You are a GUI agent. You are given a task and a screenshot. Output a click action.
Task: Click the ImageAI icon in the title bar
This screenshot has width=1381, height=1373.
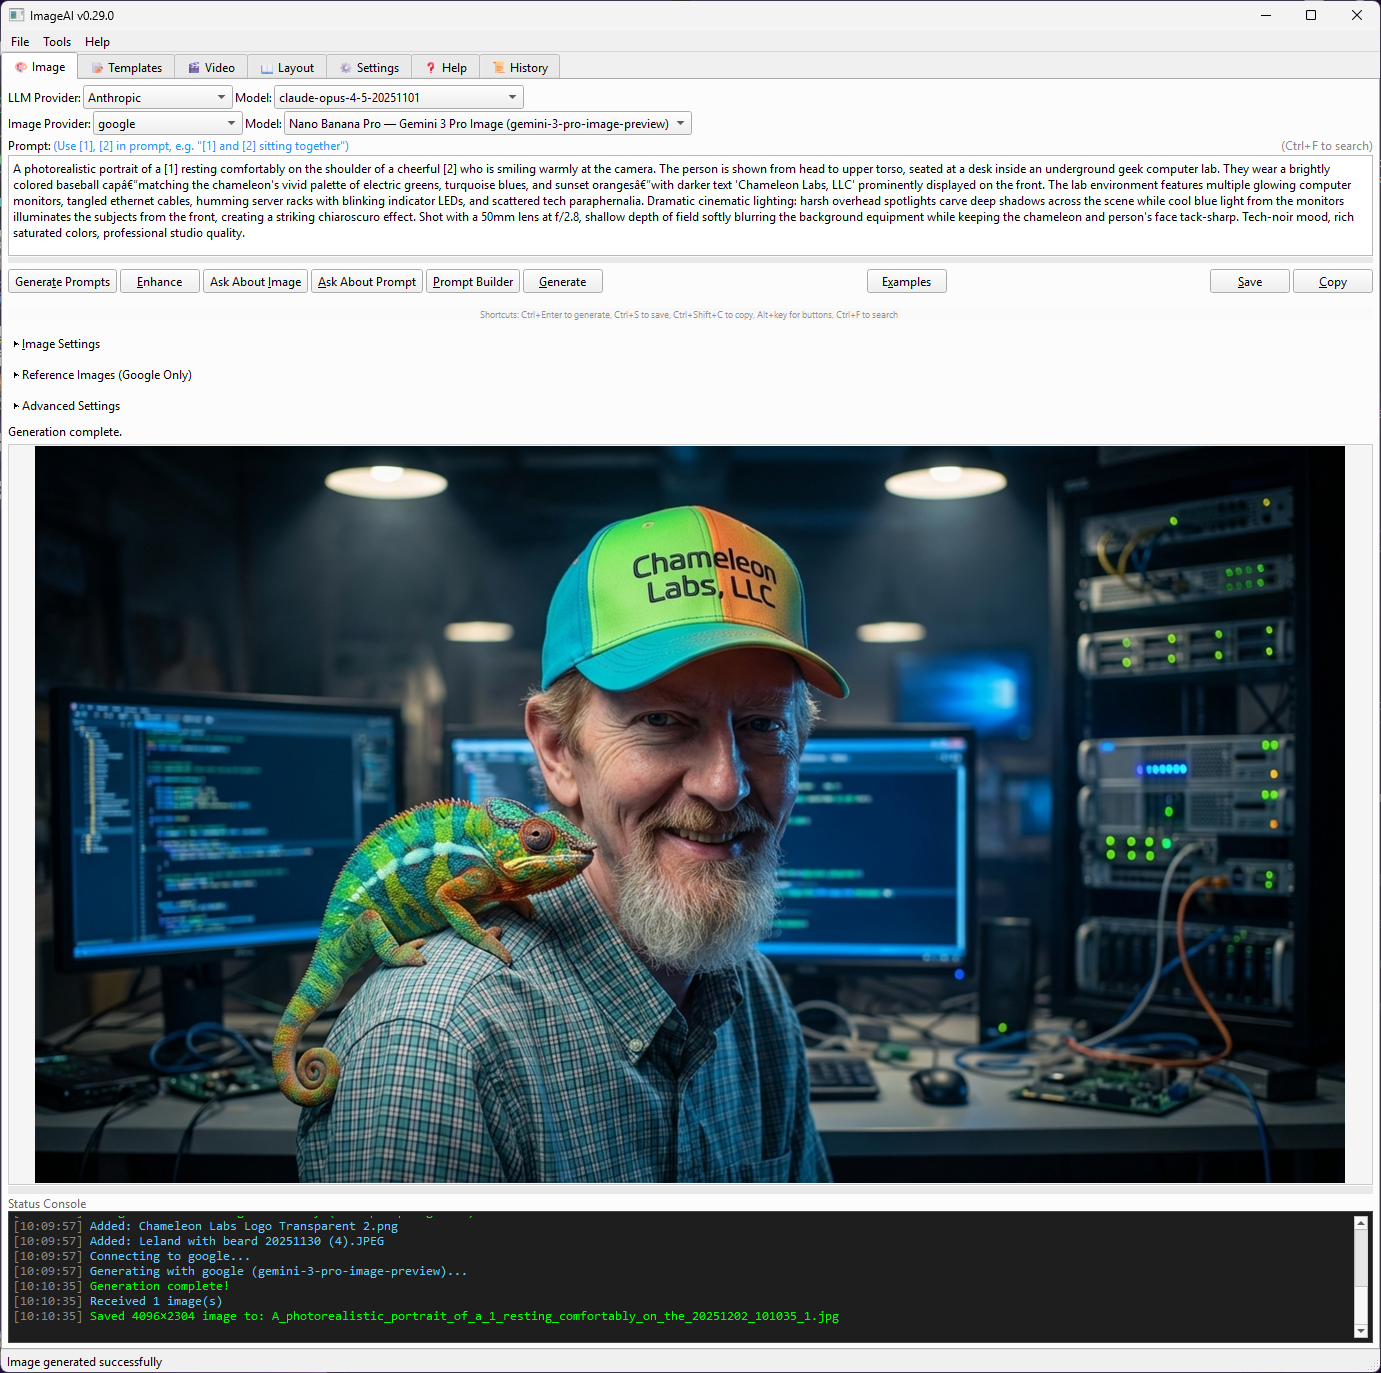(x=14, y=15)
